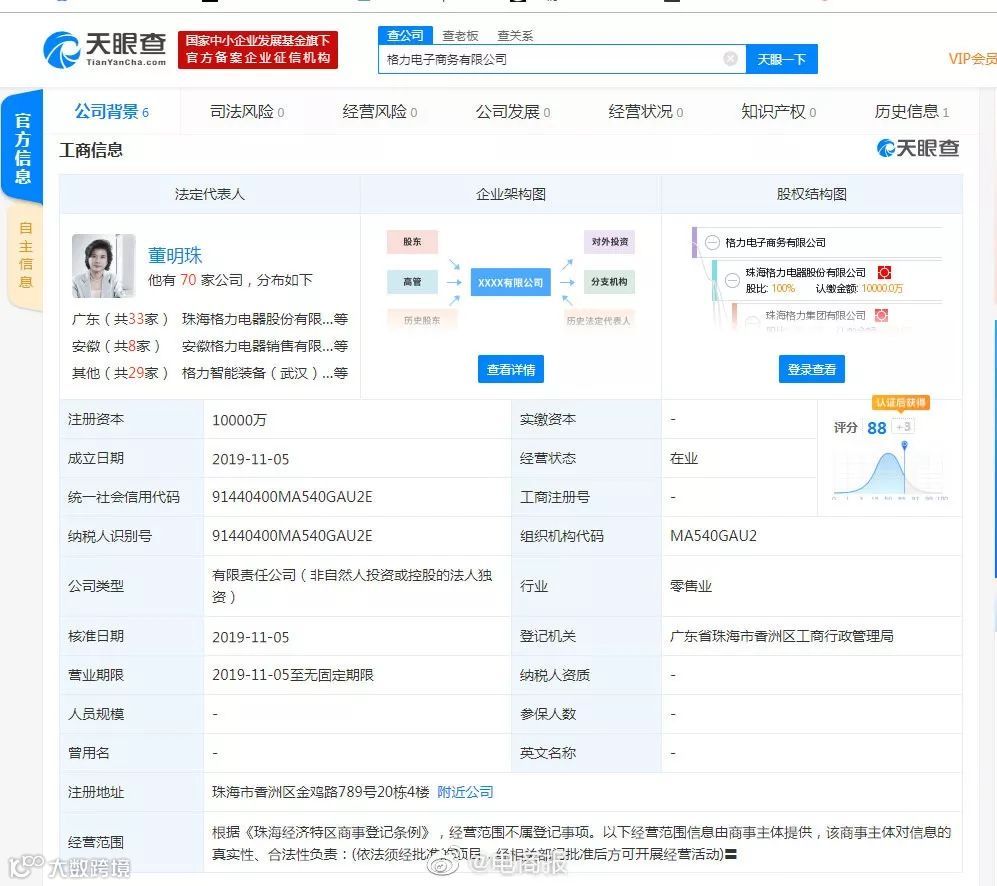Open the 历史信息 tab
This screenshot has height=886, width=997.
point(911,112)
